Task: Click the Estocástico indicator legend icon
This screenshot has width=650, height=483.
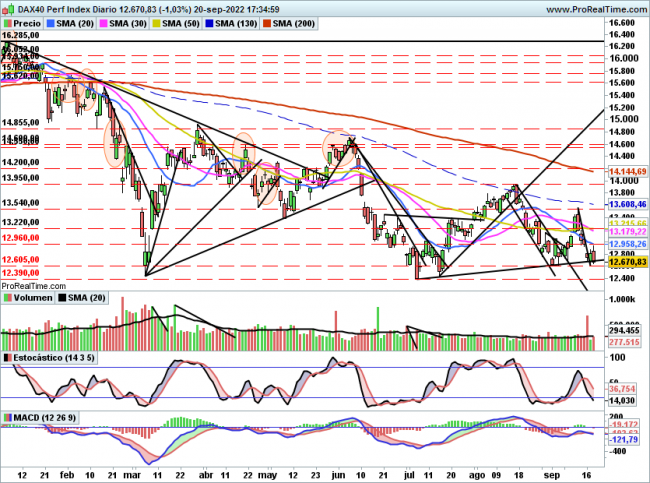Action: pos(8,357)
